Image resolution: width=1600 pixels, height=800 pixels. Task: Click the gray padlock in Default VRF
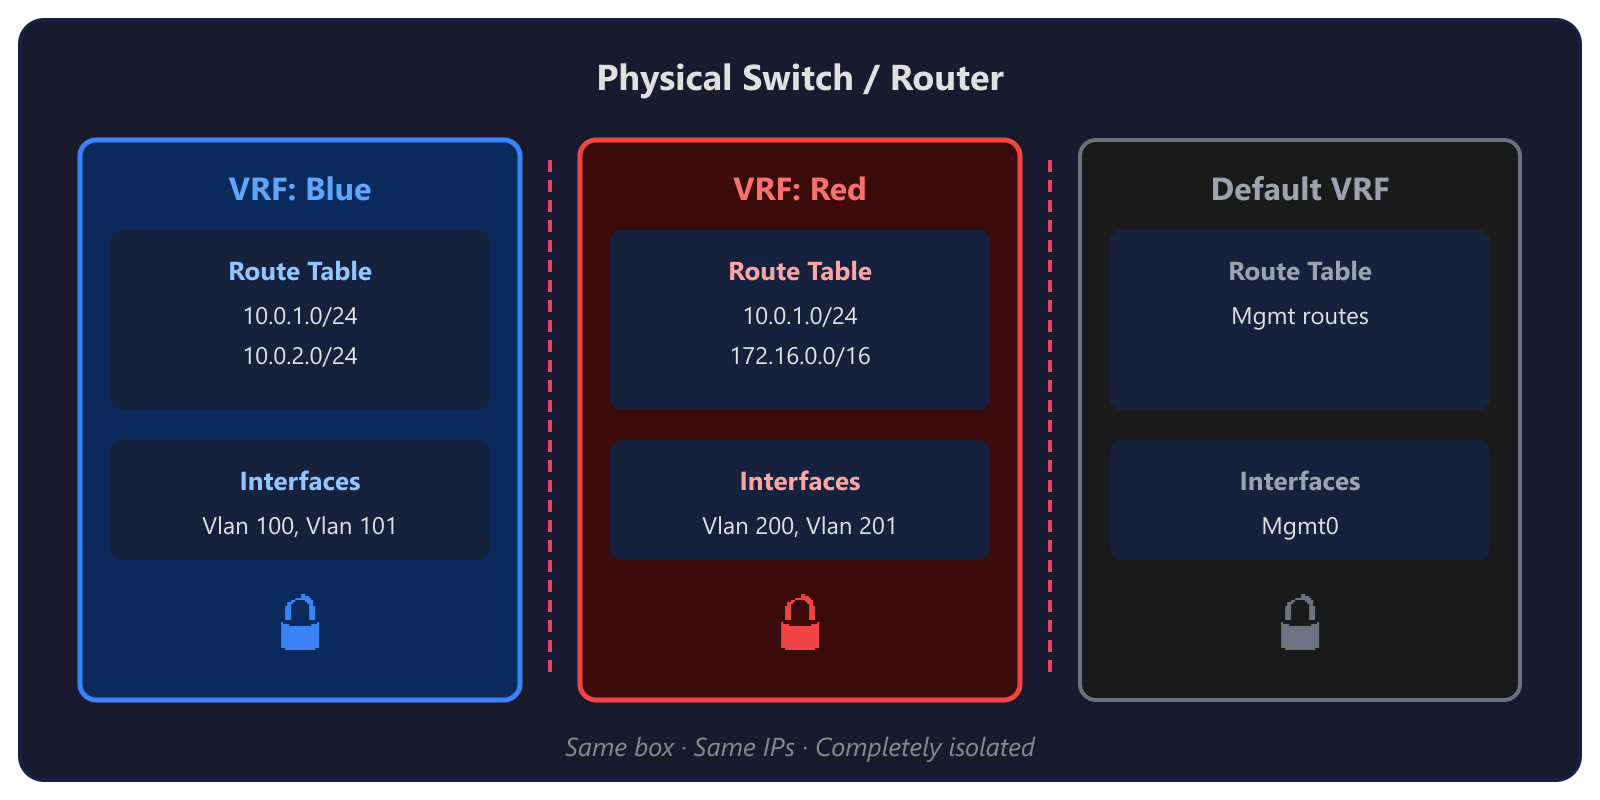1300,623
